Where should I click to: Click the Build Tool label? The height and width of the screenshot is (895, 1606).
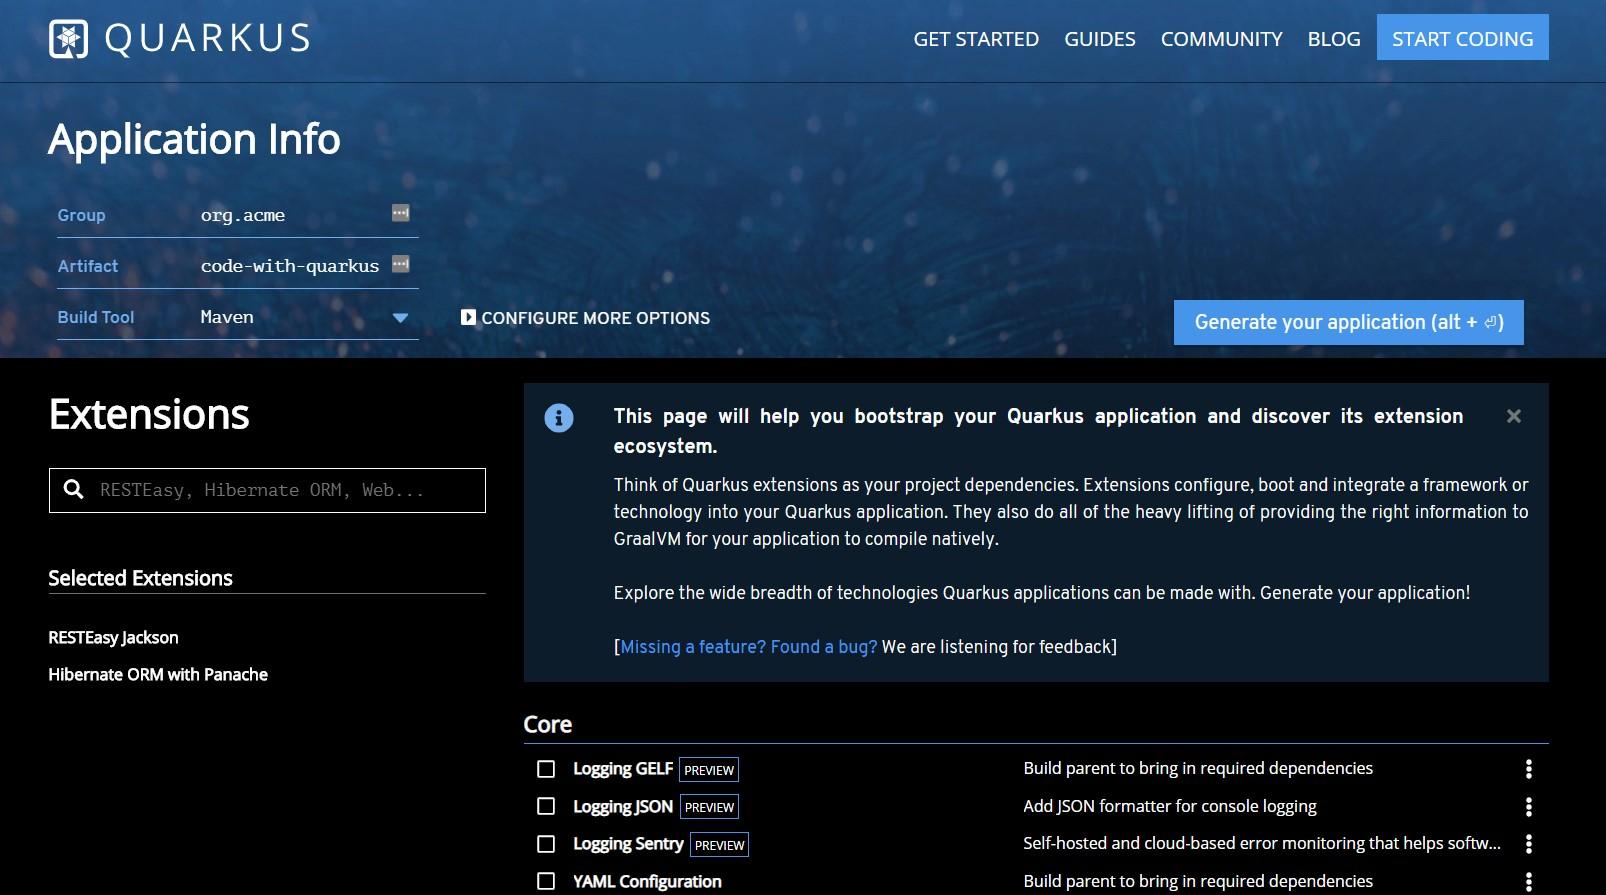point(96,317)
